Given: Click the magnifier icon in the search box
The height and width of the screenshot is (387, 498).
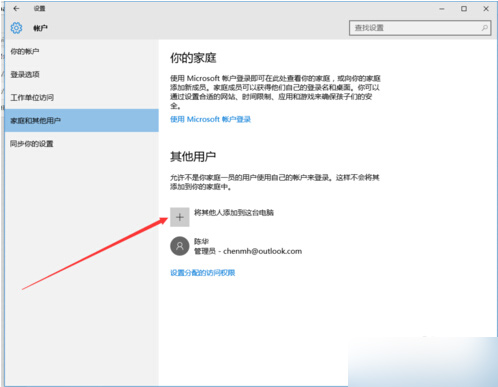Looking at the screenshot, I should [485, 28].
